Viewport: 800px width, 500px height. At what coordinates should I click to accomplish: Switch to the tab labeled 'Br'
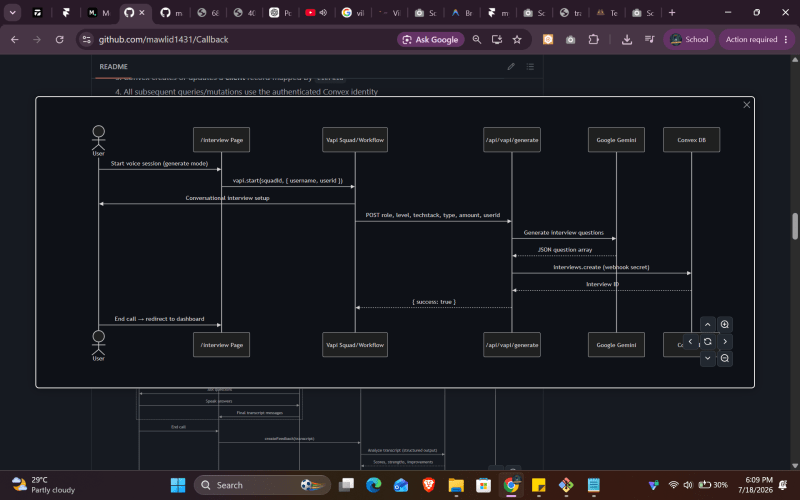point(462,13)
